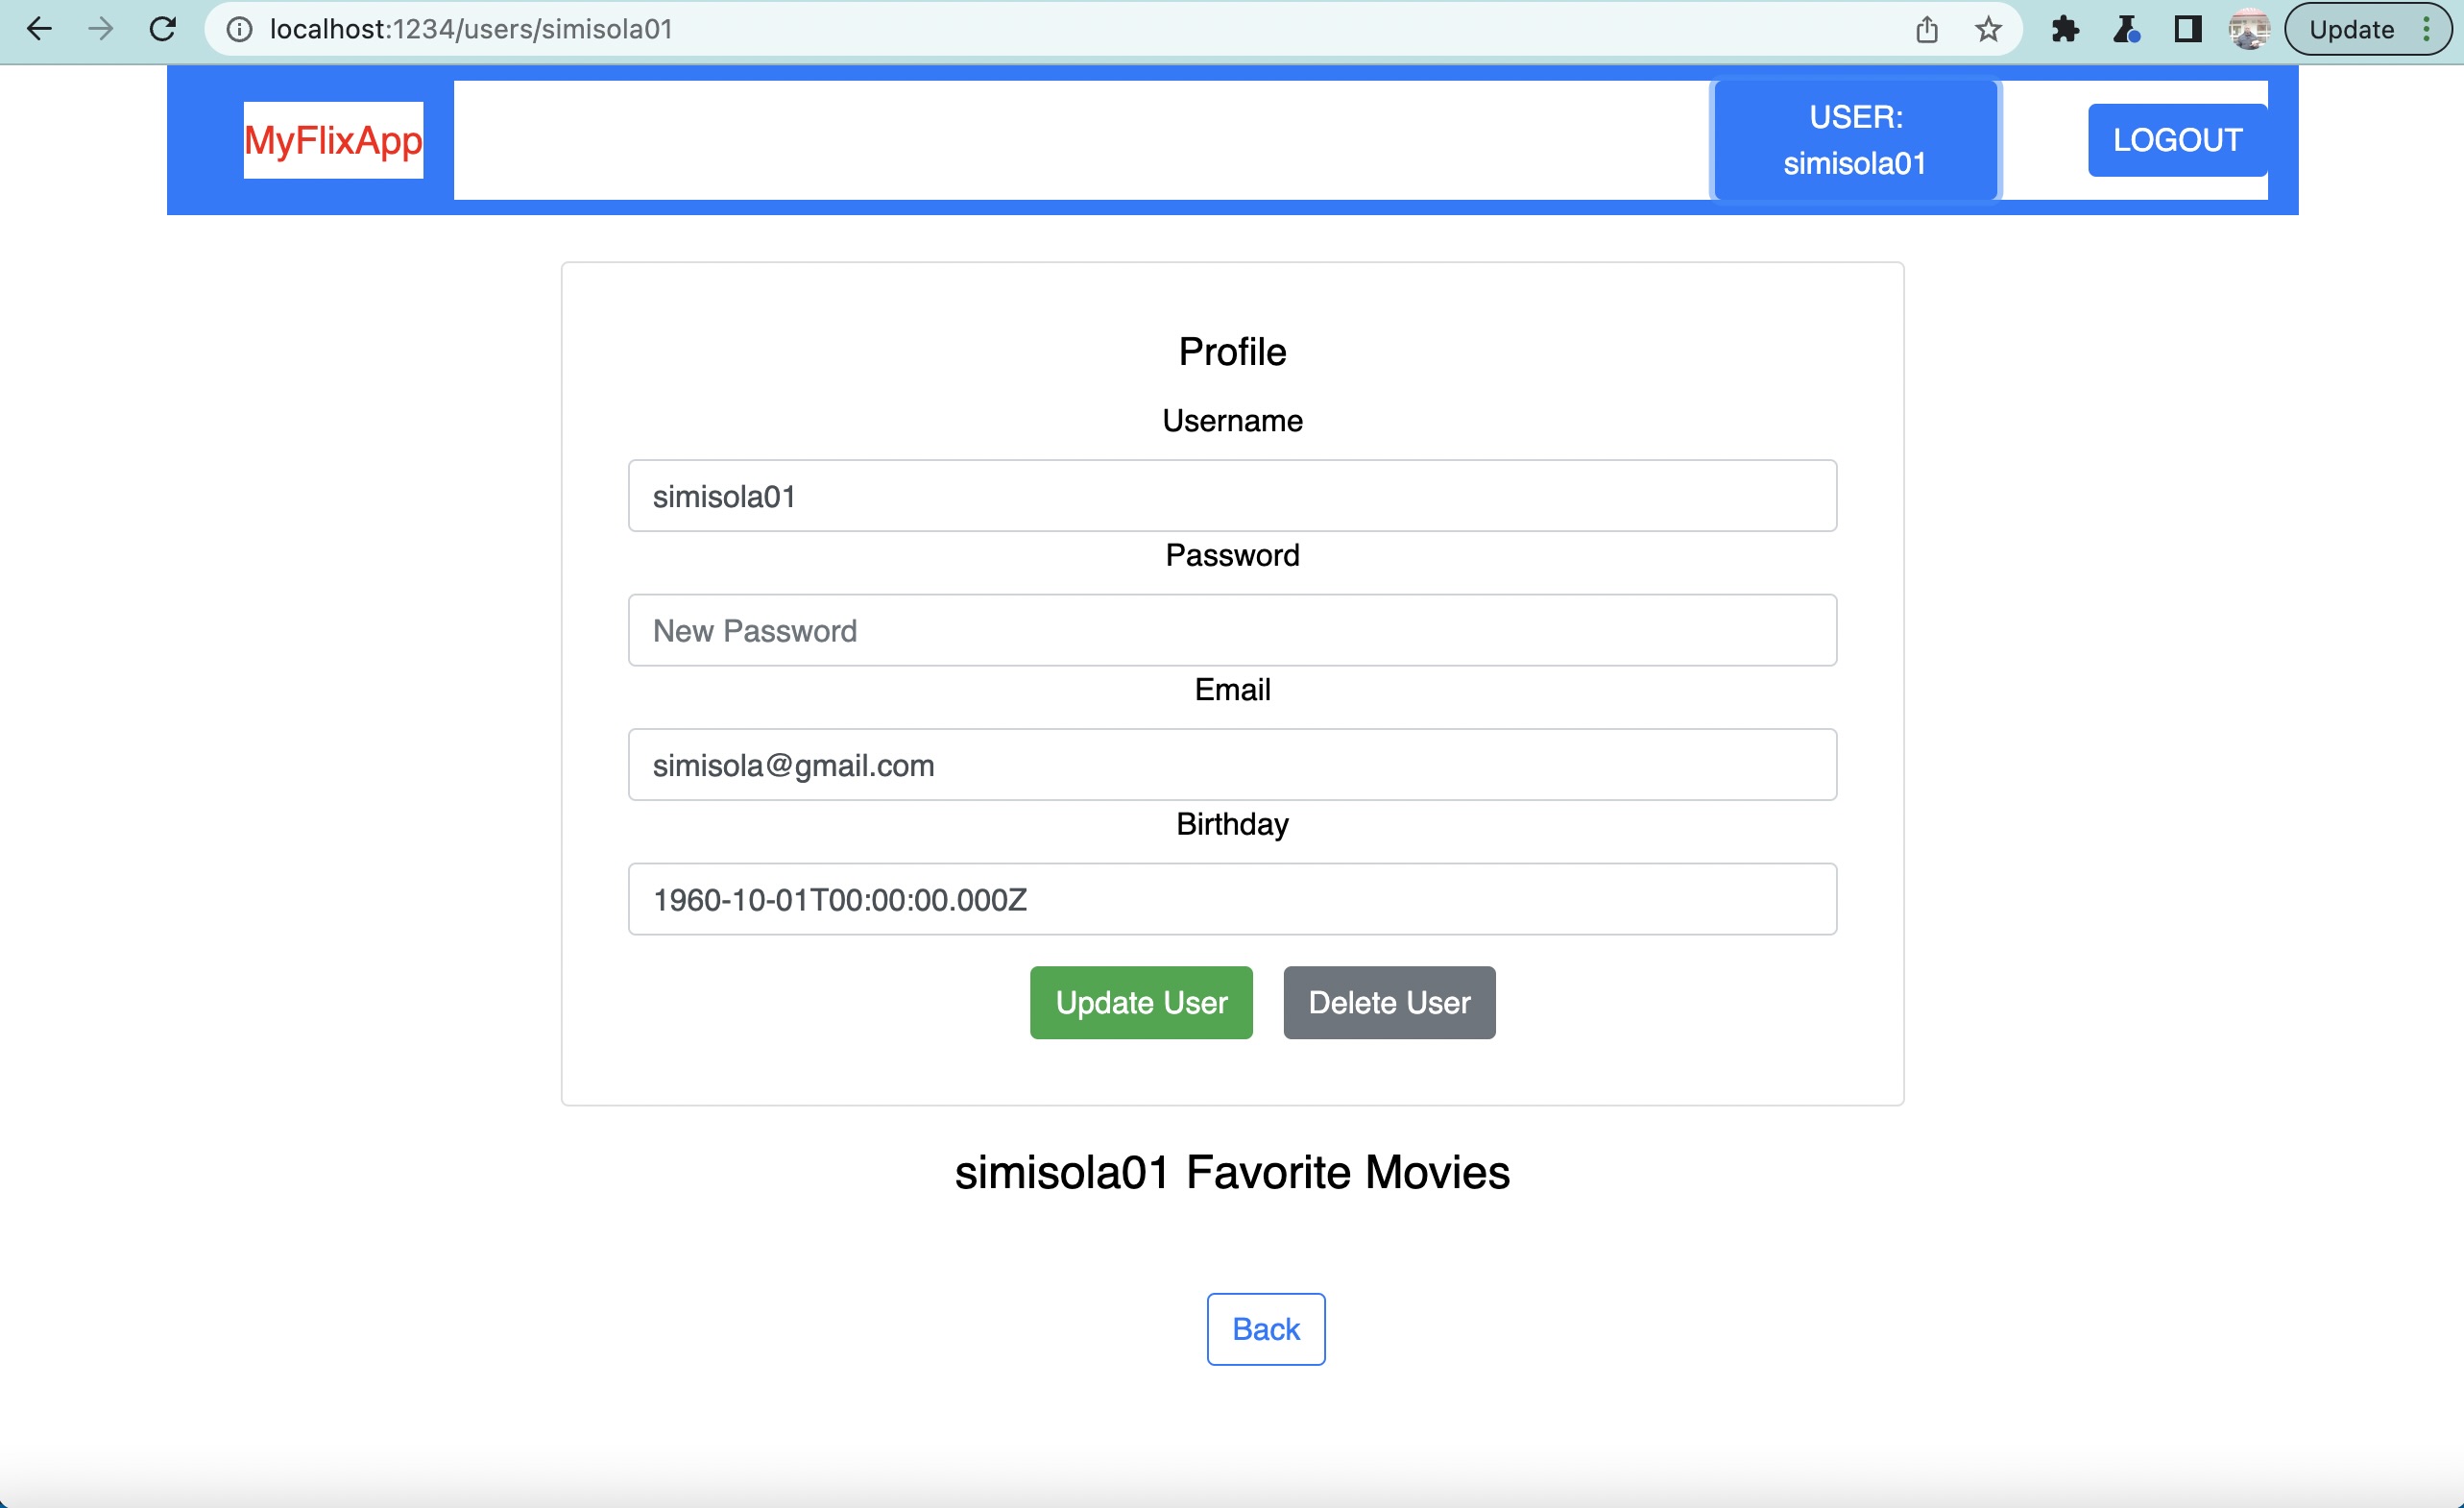Click the MyFlixApp brand logo
The image size is (2464, 1508).
click(x=333, y=140)
